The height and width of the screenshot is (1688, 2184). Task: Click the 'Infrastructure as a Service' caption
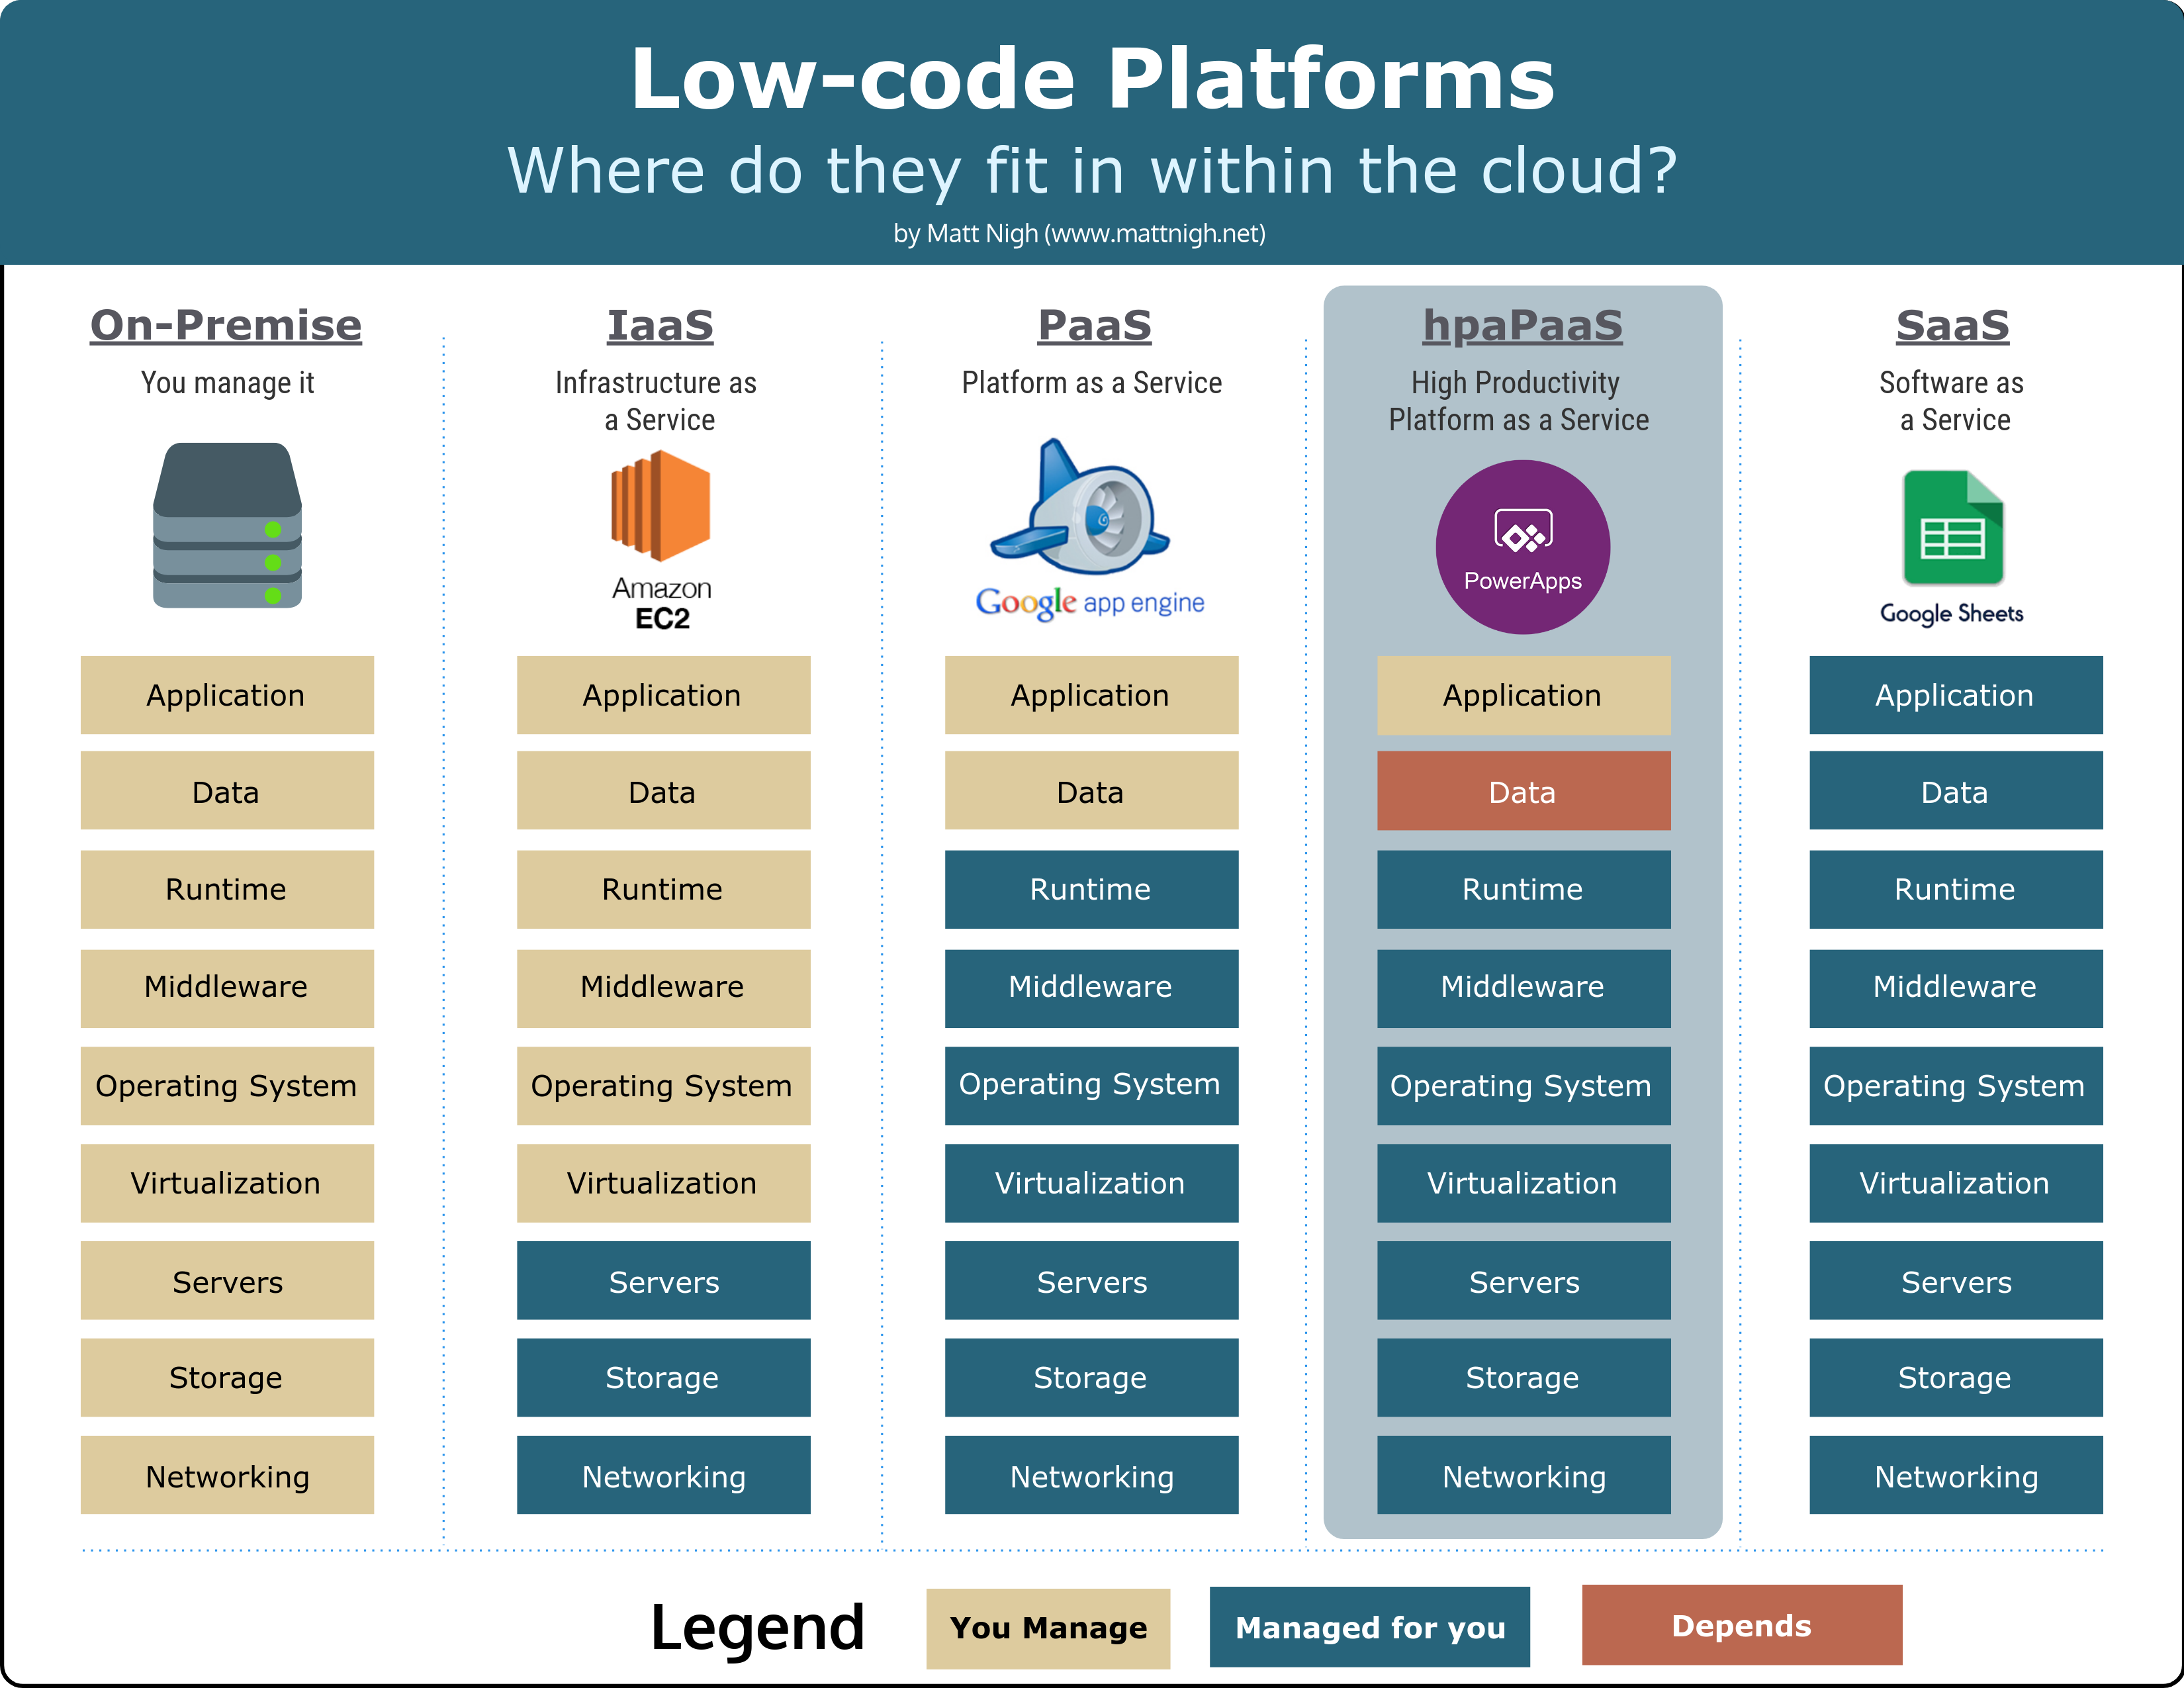pos(656,401)
